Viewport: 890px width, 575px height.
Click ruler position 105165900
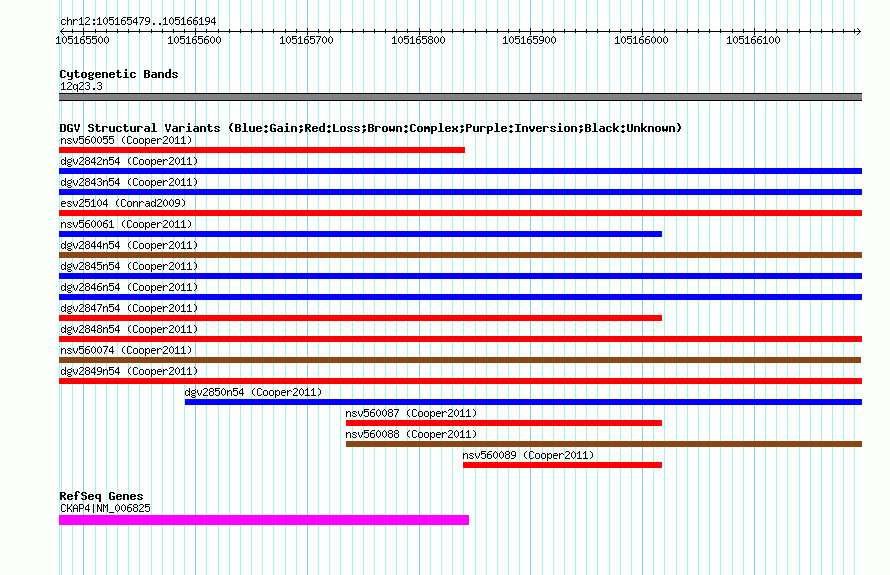point(530,40)
